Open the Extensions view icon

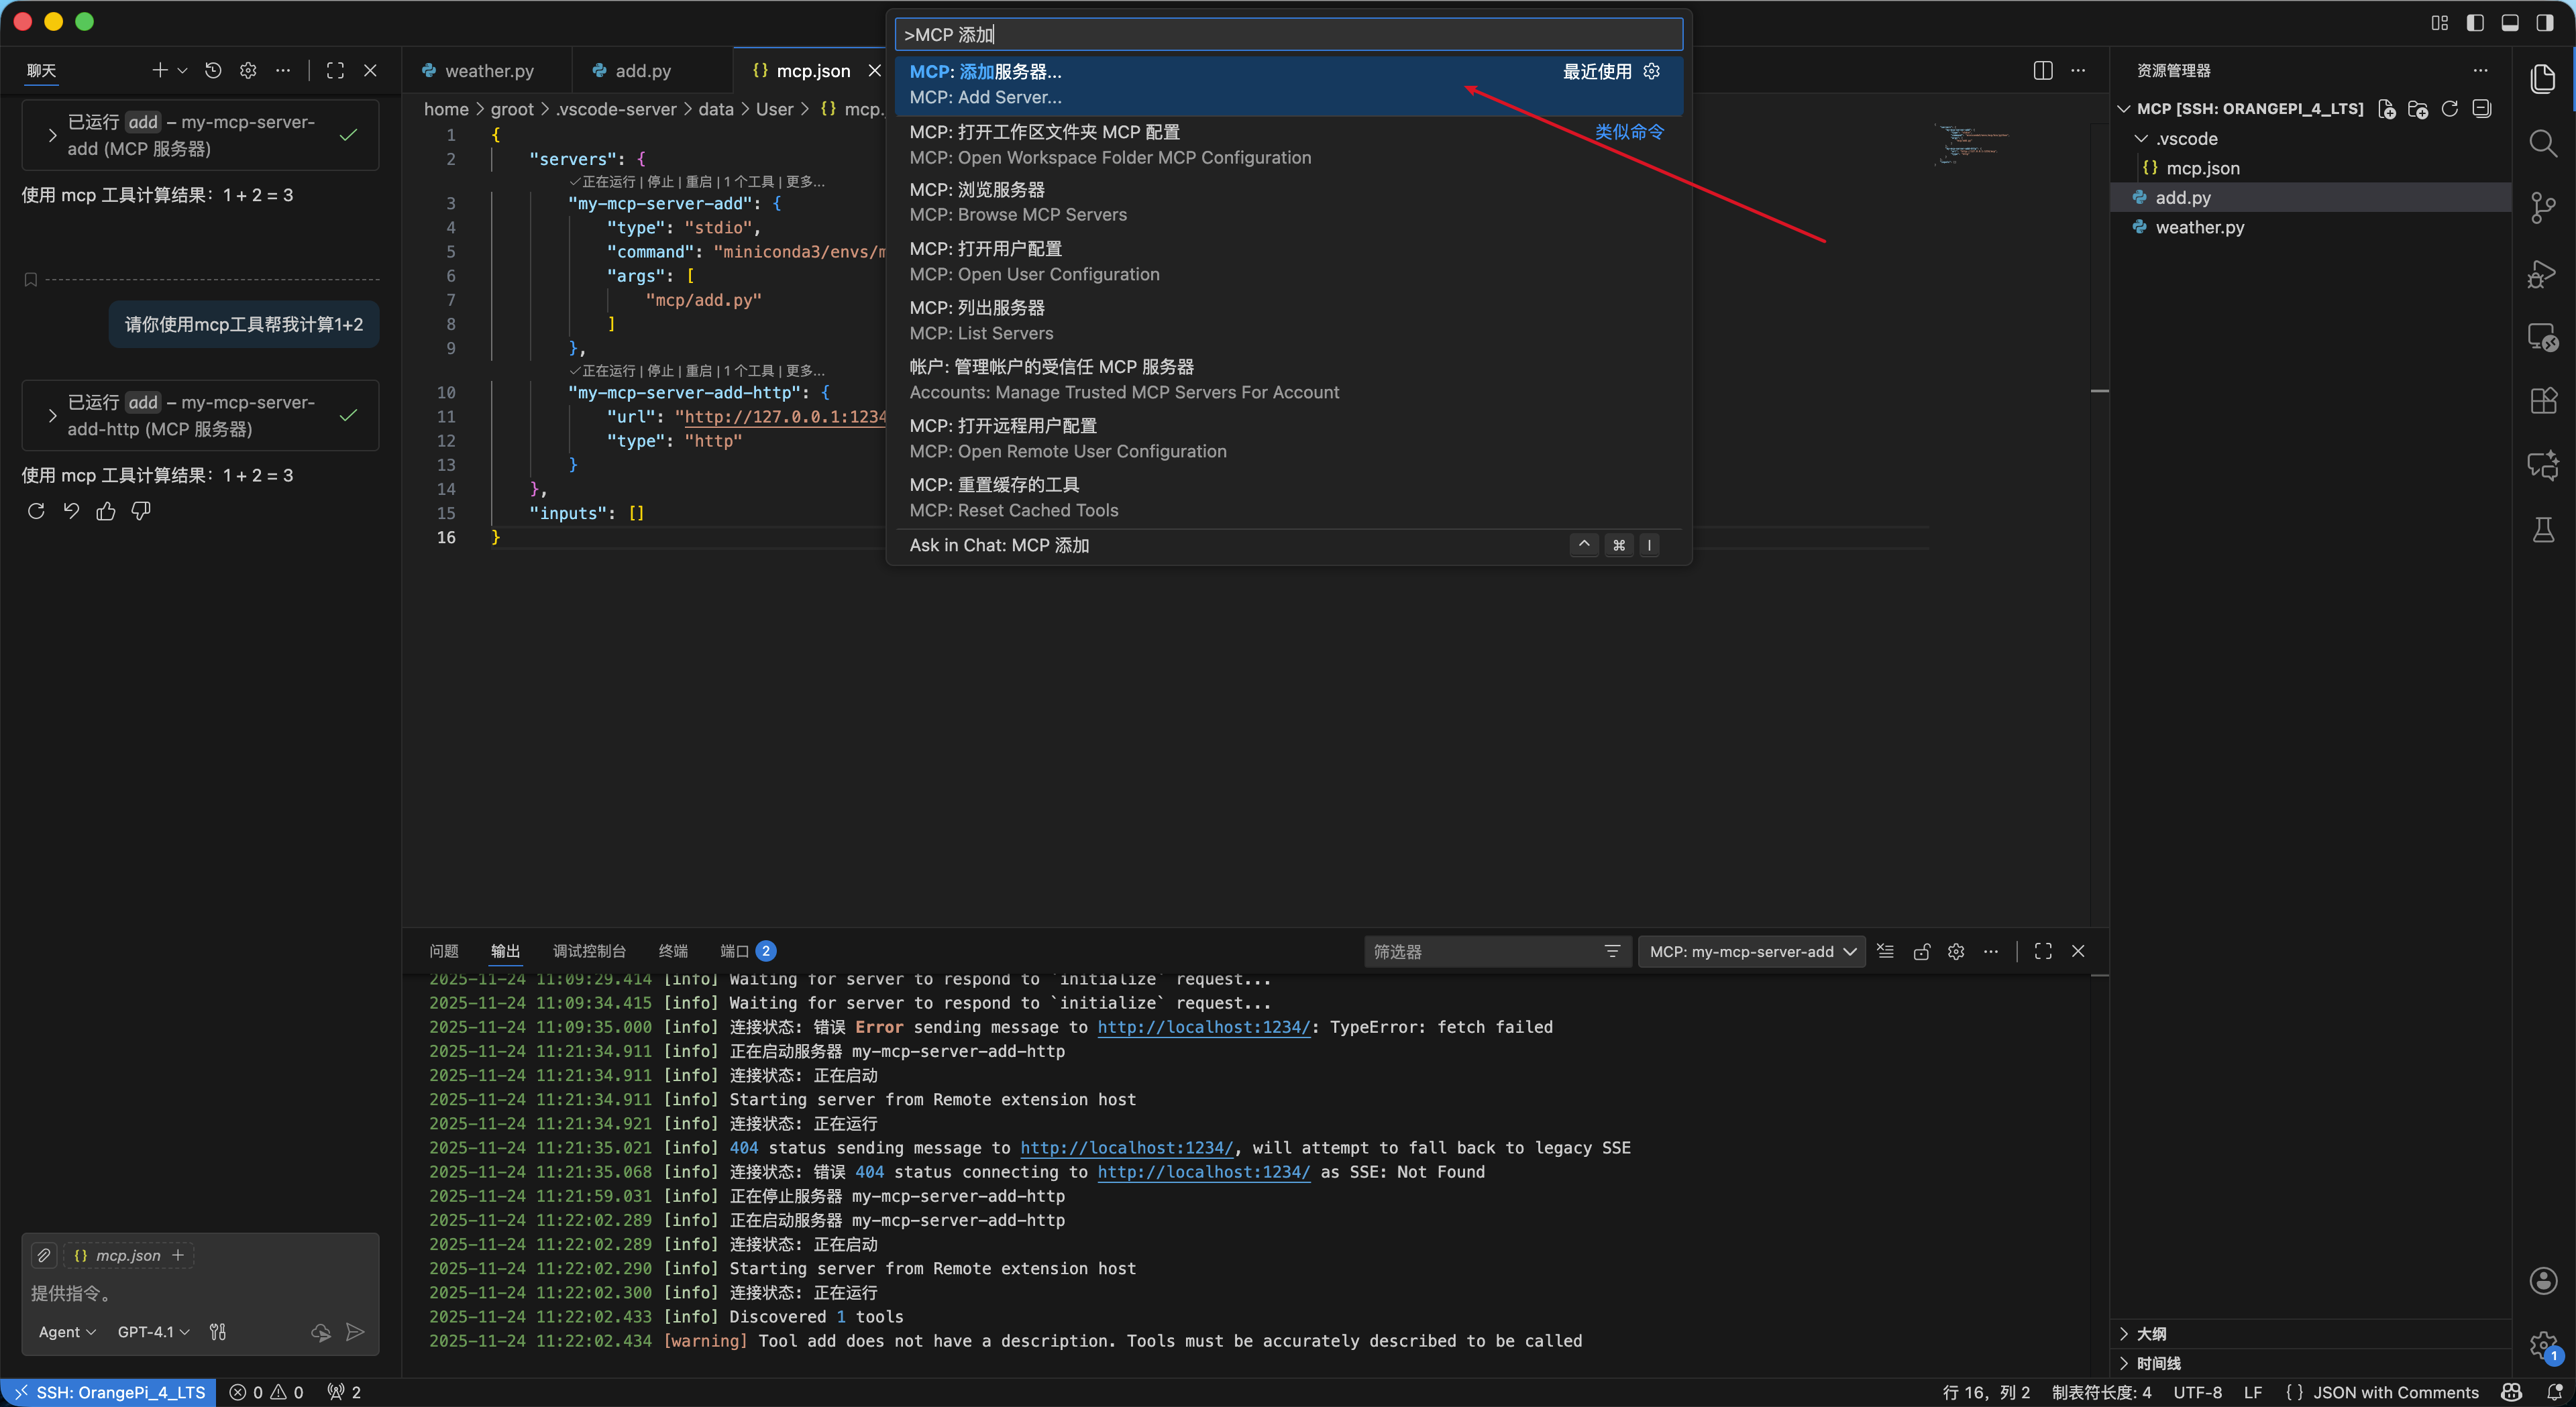(x=2542, y=401)
